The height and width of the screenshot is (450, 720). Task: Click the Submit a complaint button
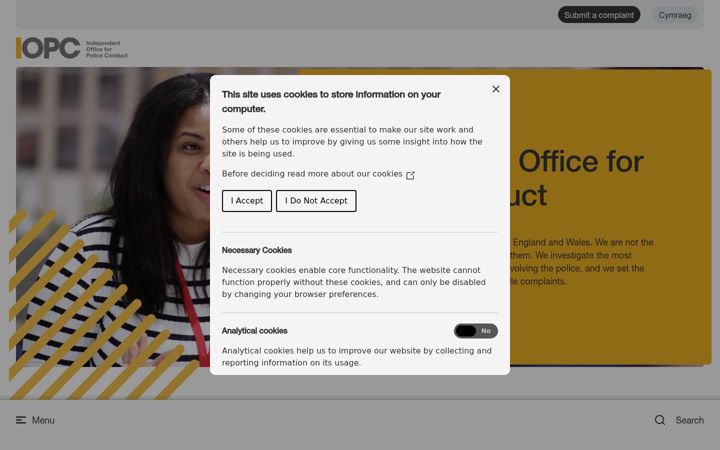(x=599, y=15)
